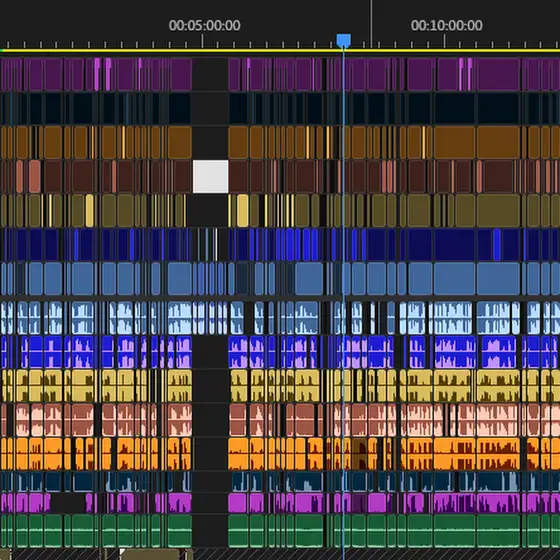
Task: Click the 00:05:00:00 timecode on the ruler
Action: click(204, 25)
